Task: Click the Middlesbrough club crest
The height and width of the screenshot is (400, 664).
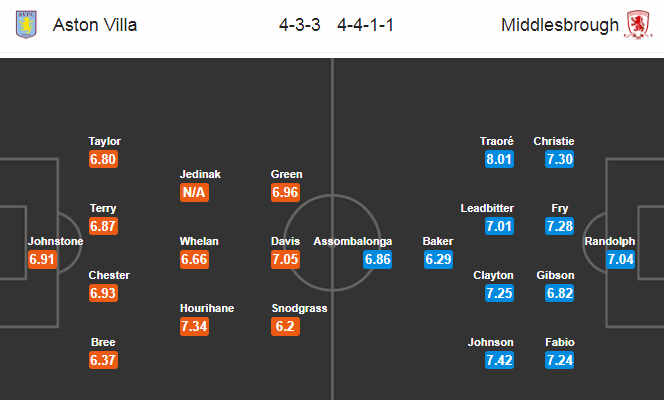Action: pyautogui.click(x=638, y=25)
